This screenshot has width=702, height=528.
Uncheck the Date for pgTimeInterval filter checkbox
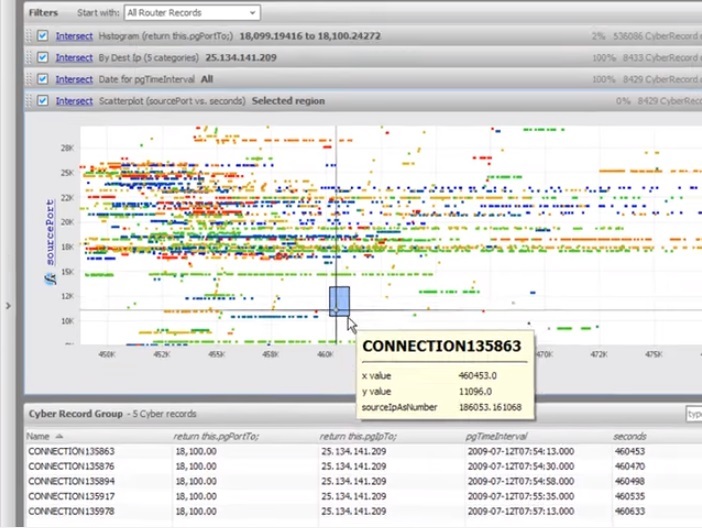point(43,79)
